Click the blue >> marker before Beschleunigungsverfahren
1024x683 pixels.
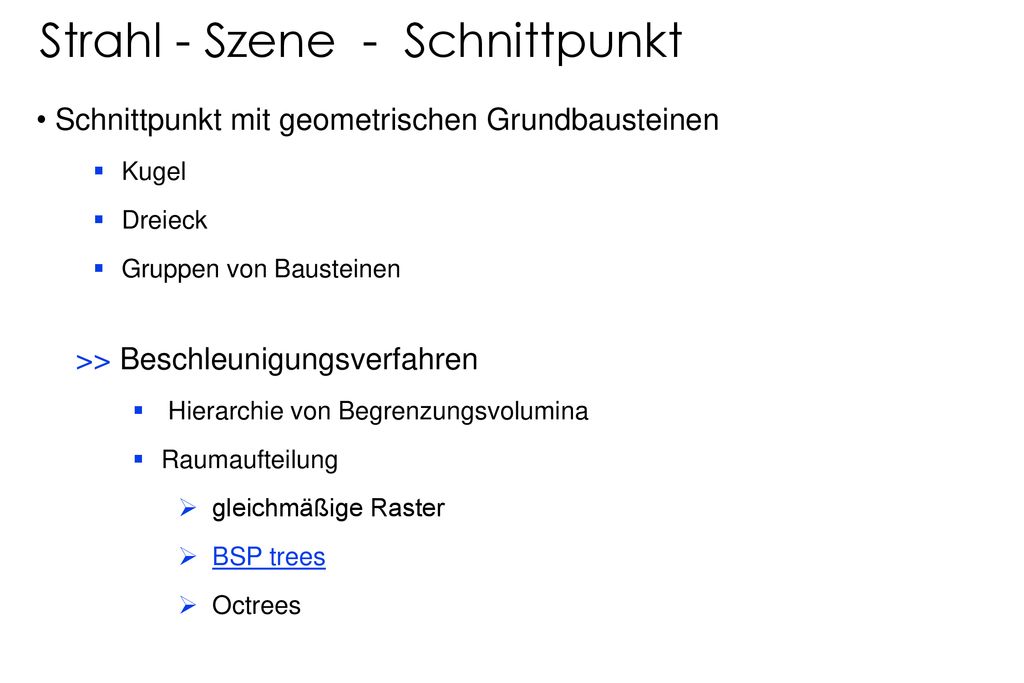click(x=93, y=362)
